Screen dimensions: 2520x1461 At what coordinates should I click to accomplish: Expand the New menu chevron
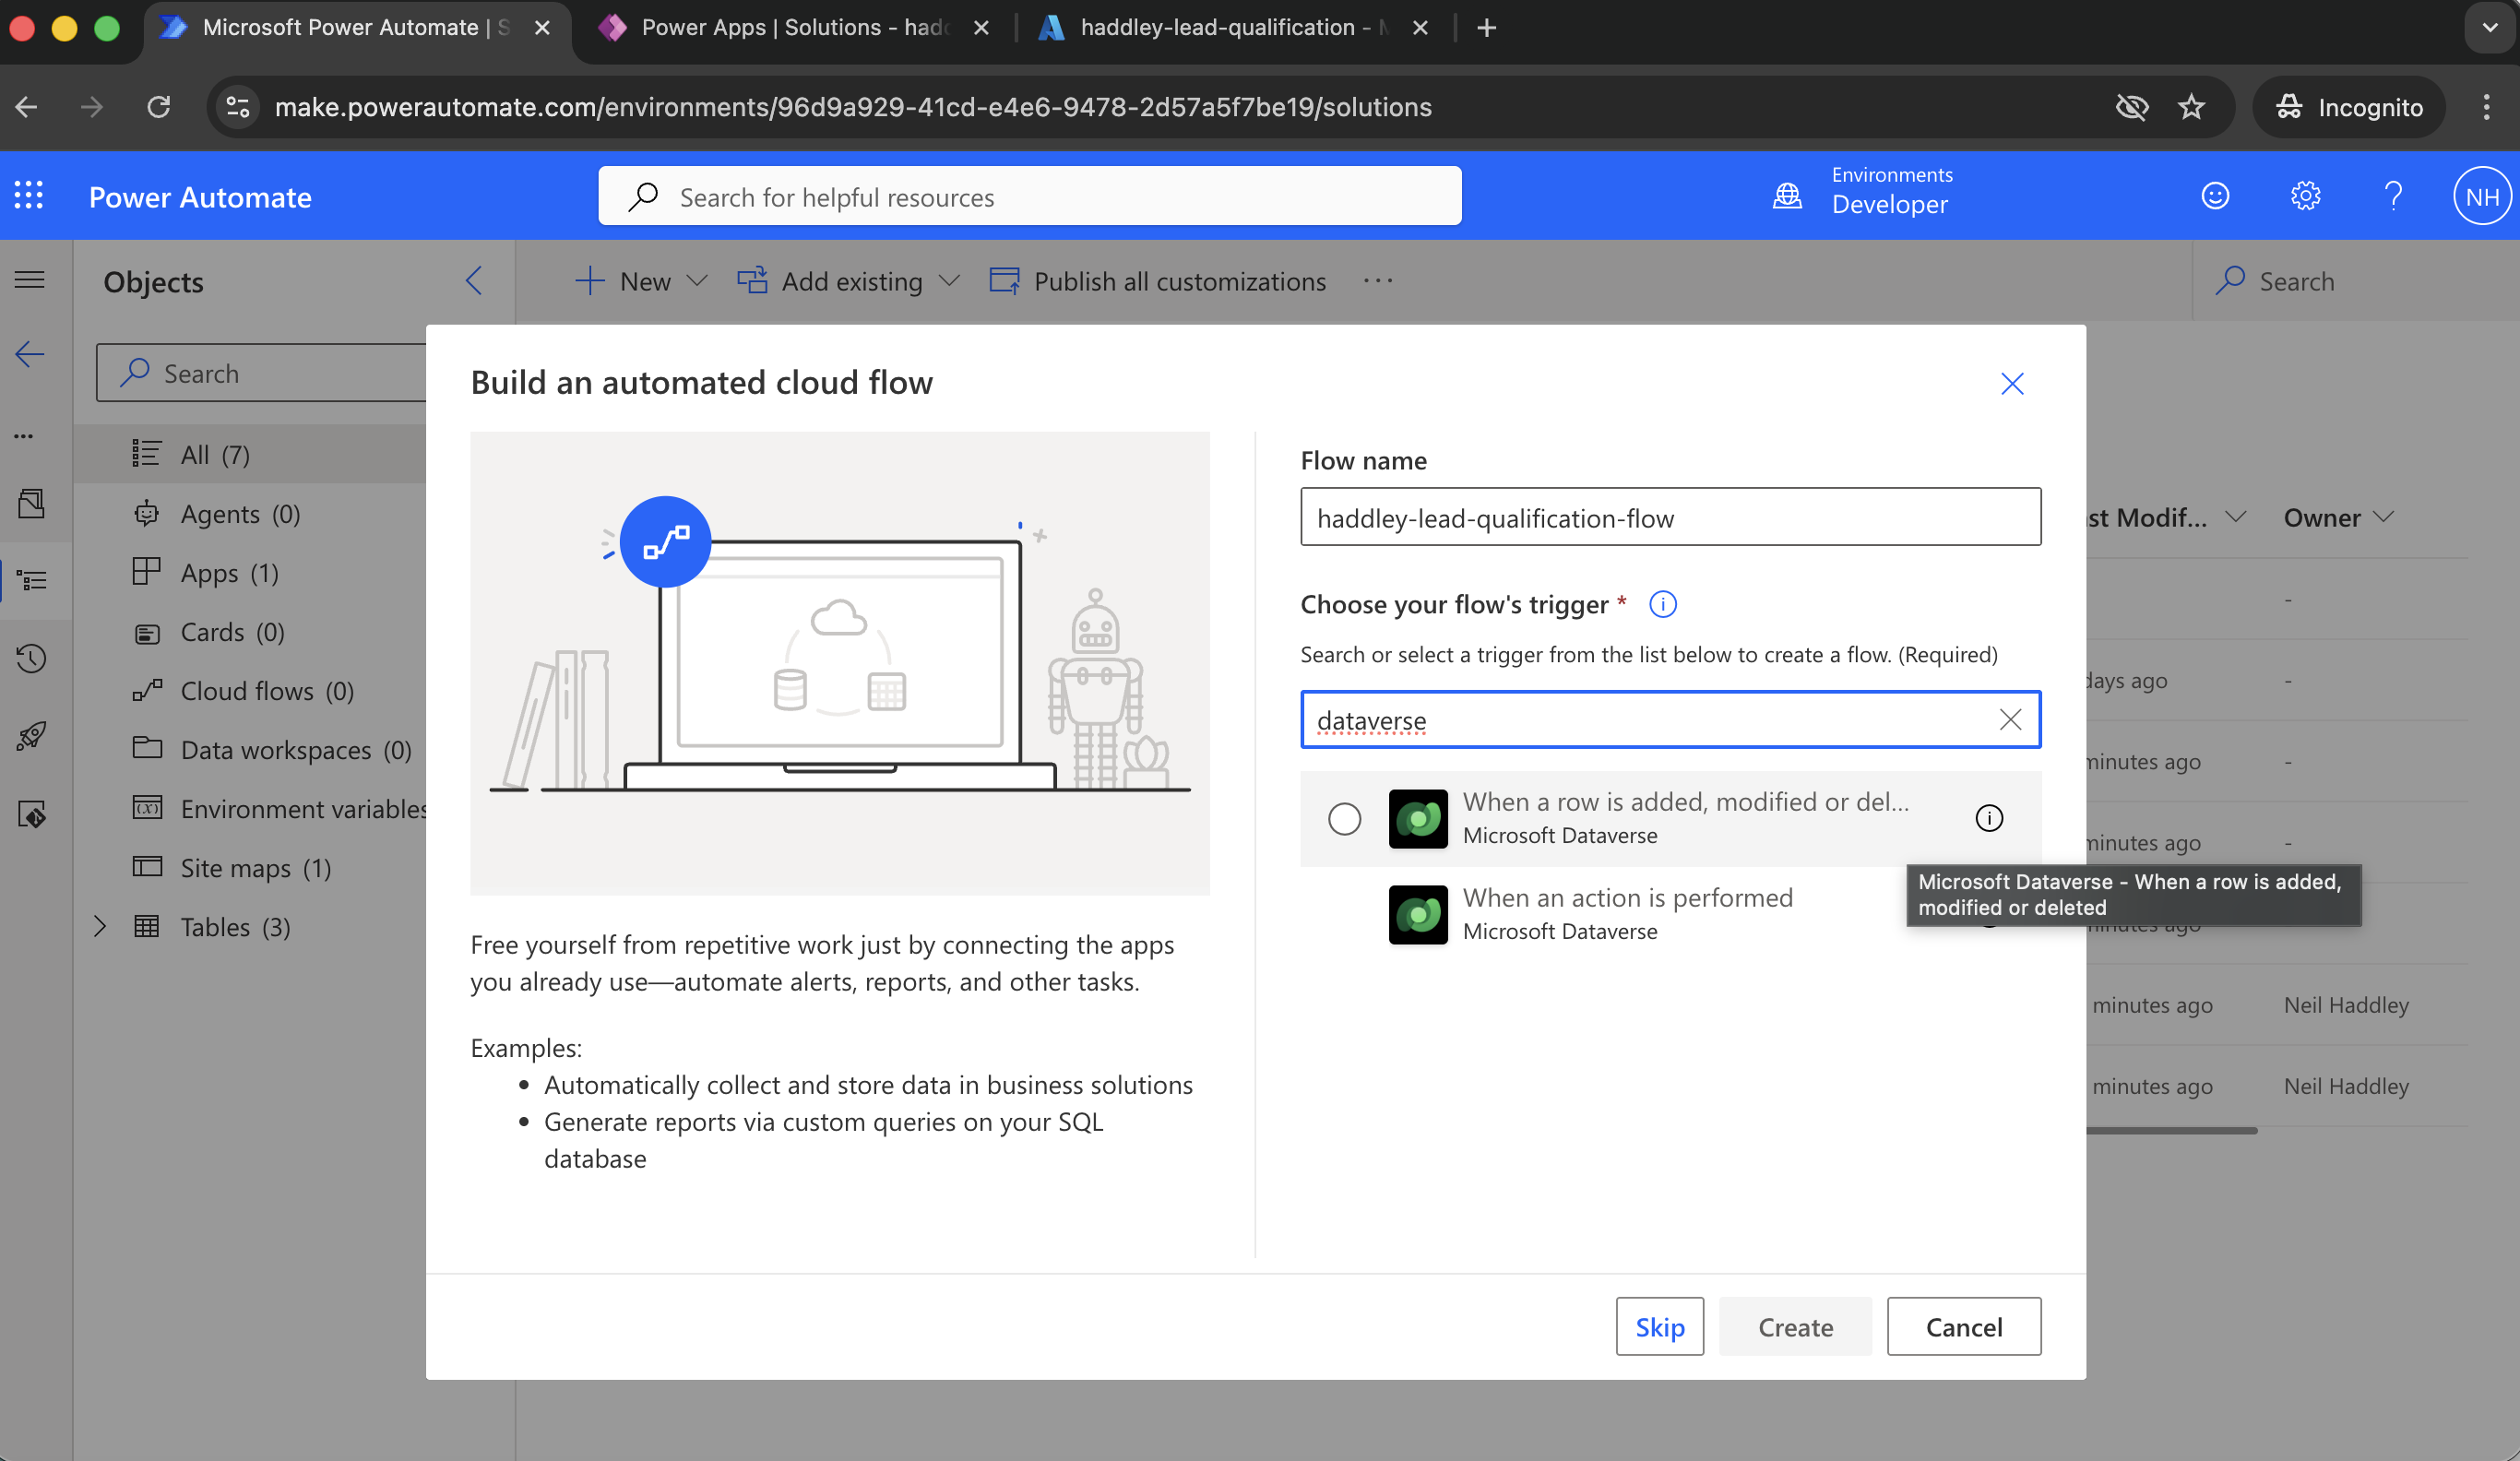click(697, 281)
